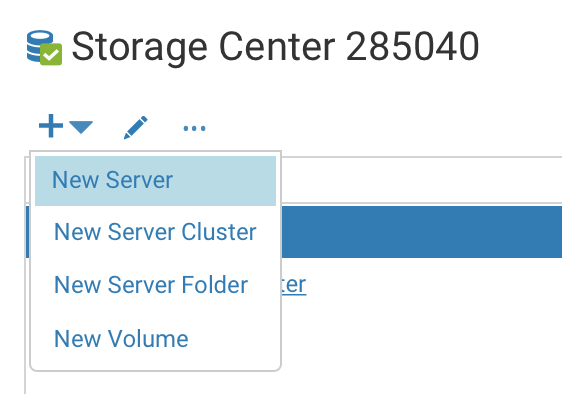Collapse the add menu via triangle arrow
Viewport: 562px width, 394px height.
(81, 128)
